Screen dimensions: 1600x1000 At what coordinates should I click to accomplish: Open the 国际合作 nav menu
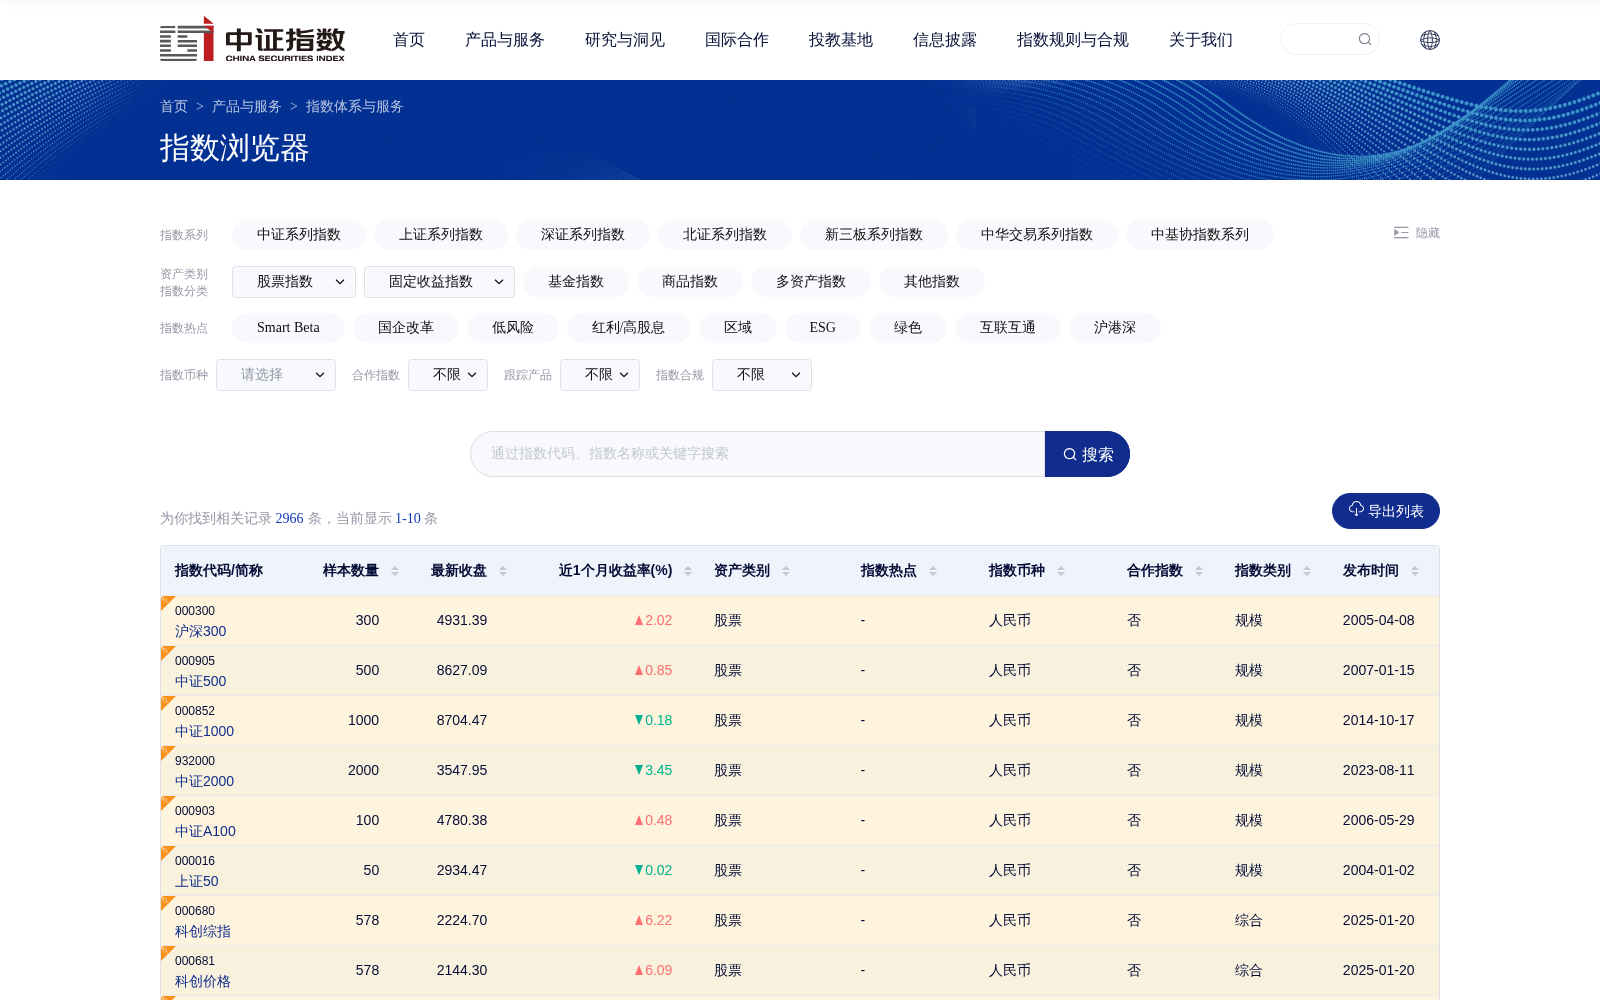click(x=737, y=40)
